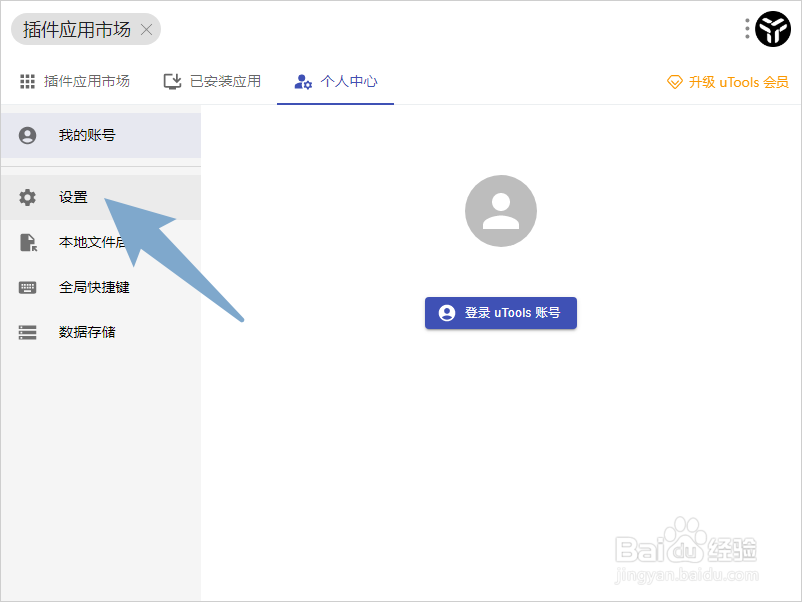Remove the 插件应用市场 search tag
Screen dimensions: 802x602
pos(146,29)
